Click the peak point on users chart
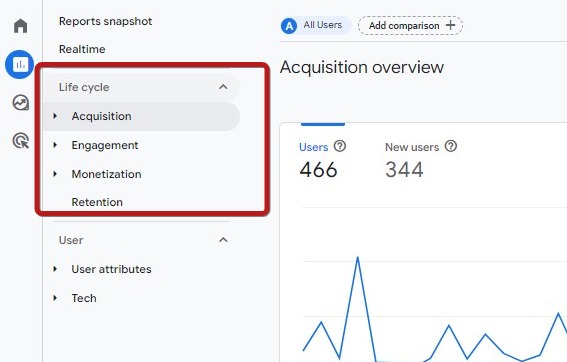 click(358, 257)
